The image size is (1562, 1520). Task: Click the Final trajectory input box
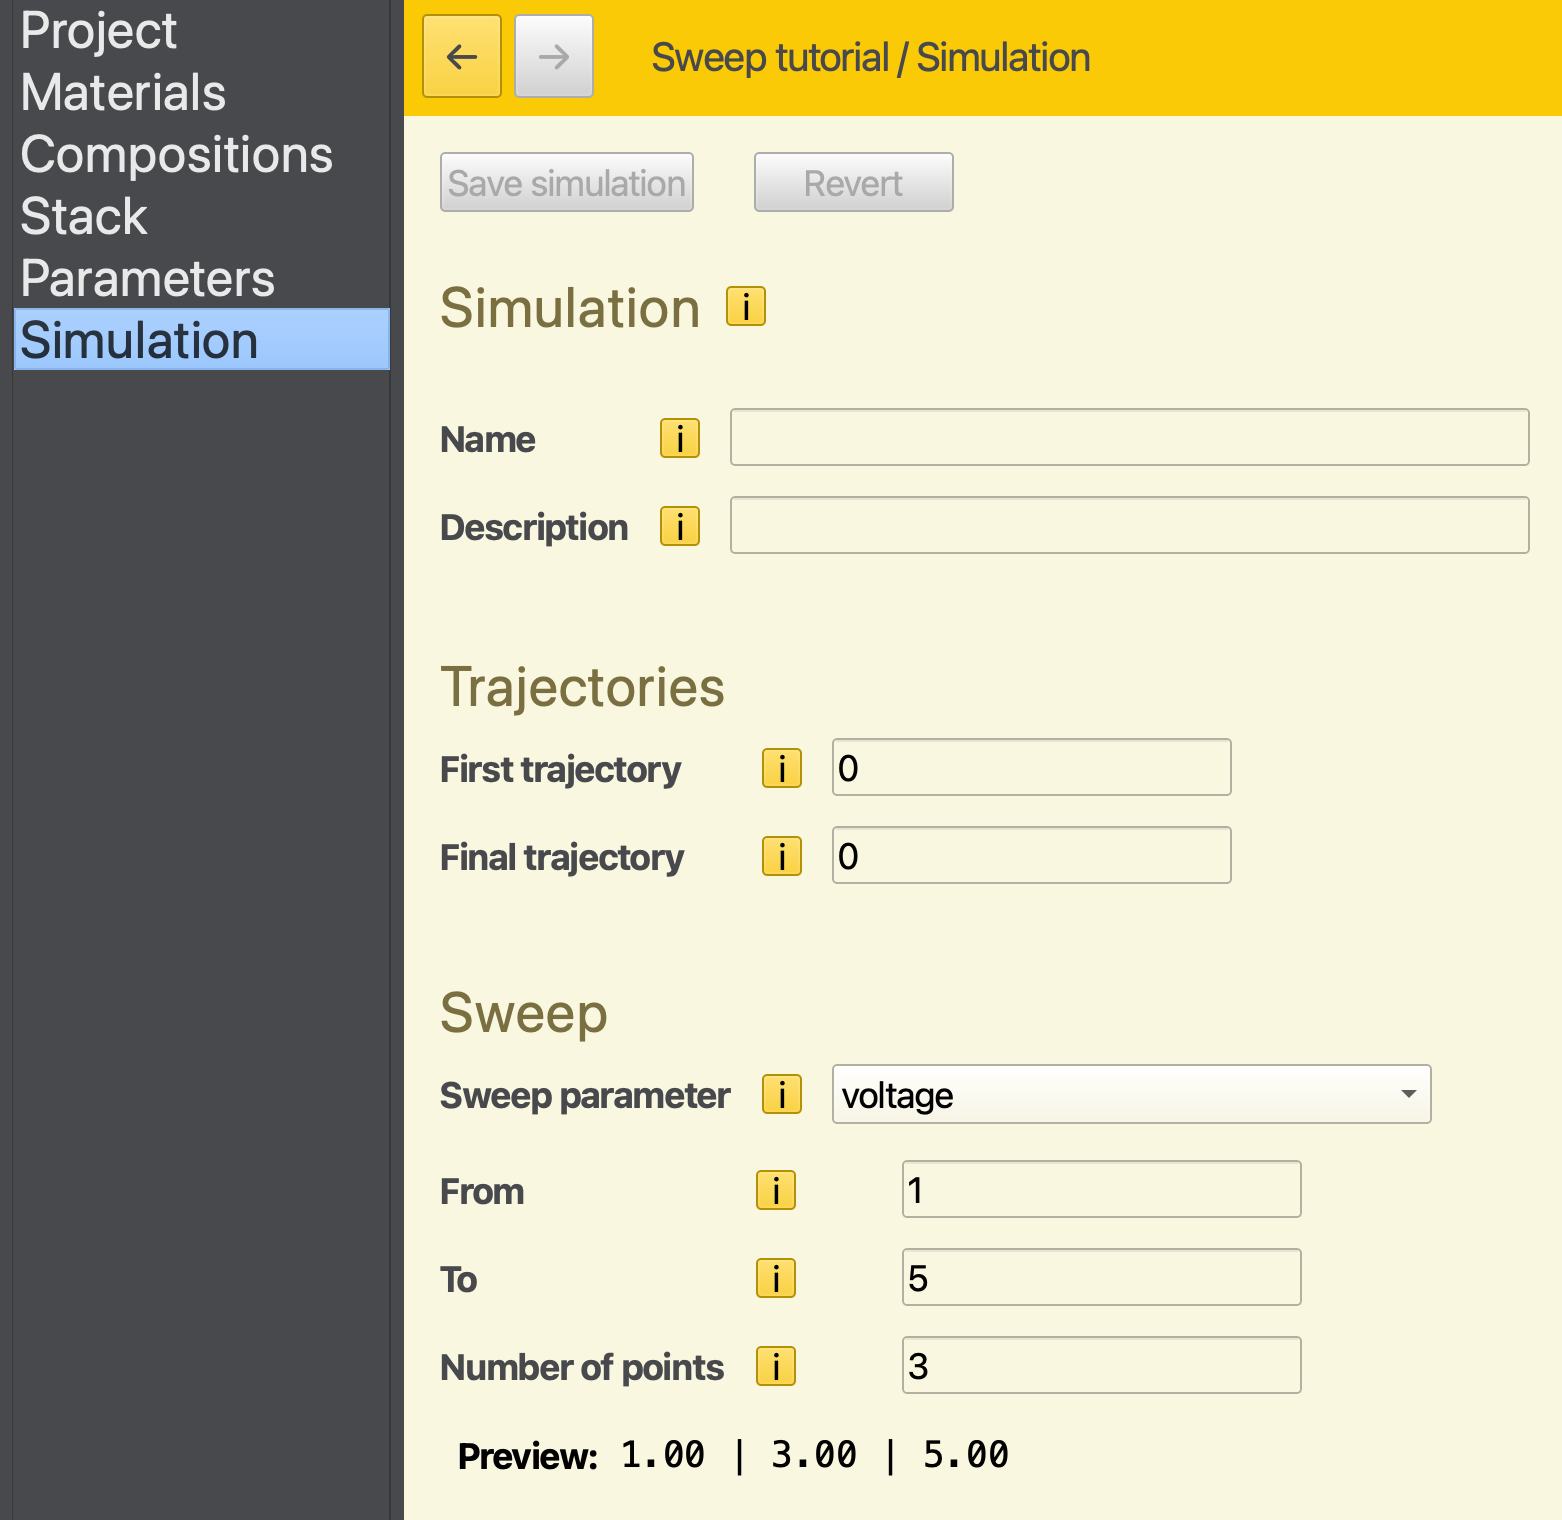[1031, 855]
